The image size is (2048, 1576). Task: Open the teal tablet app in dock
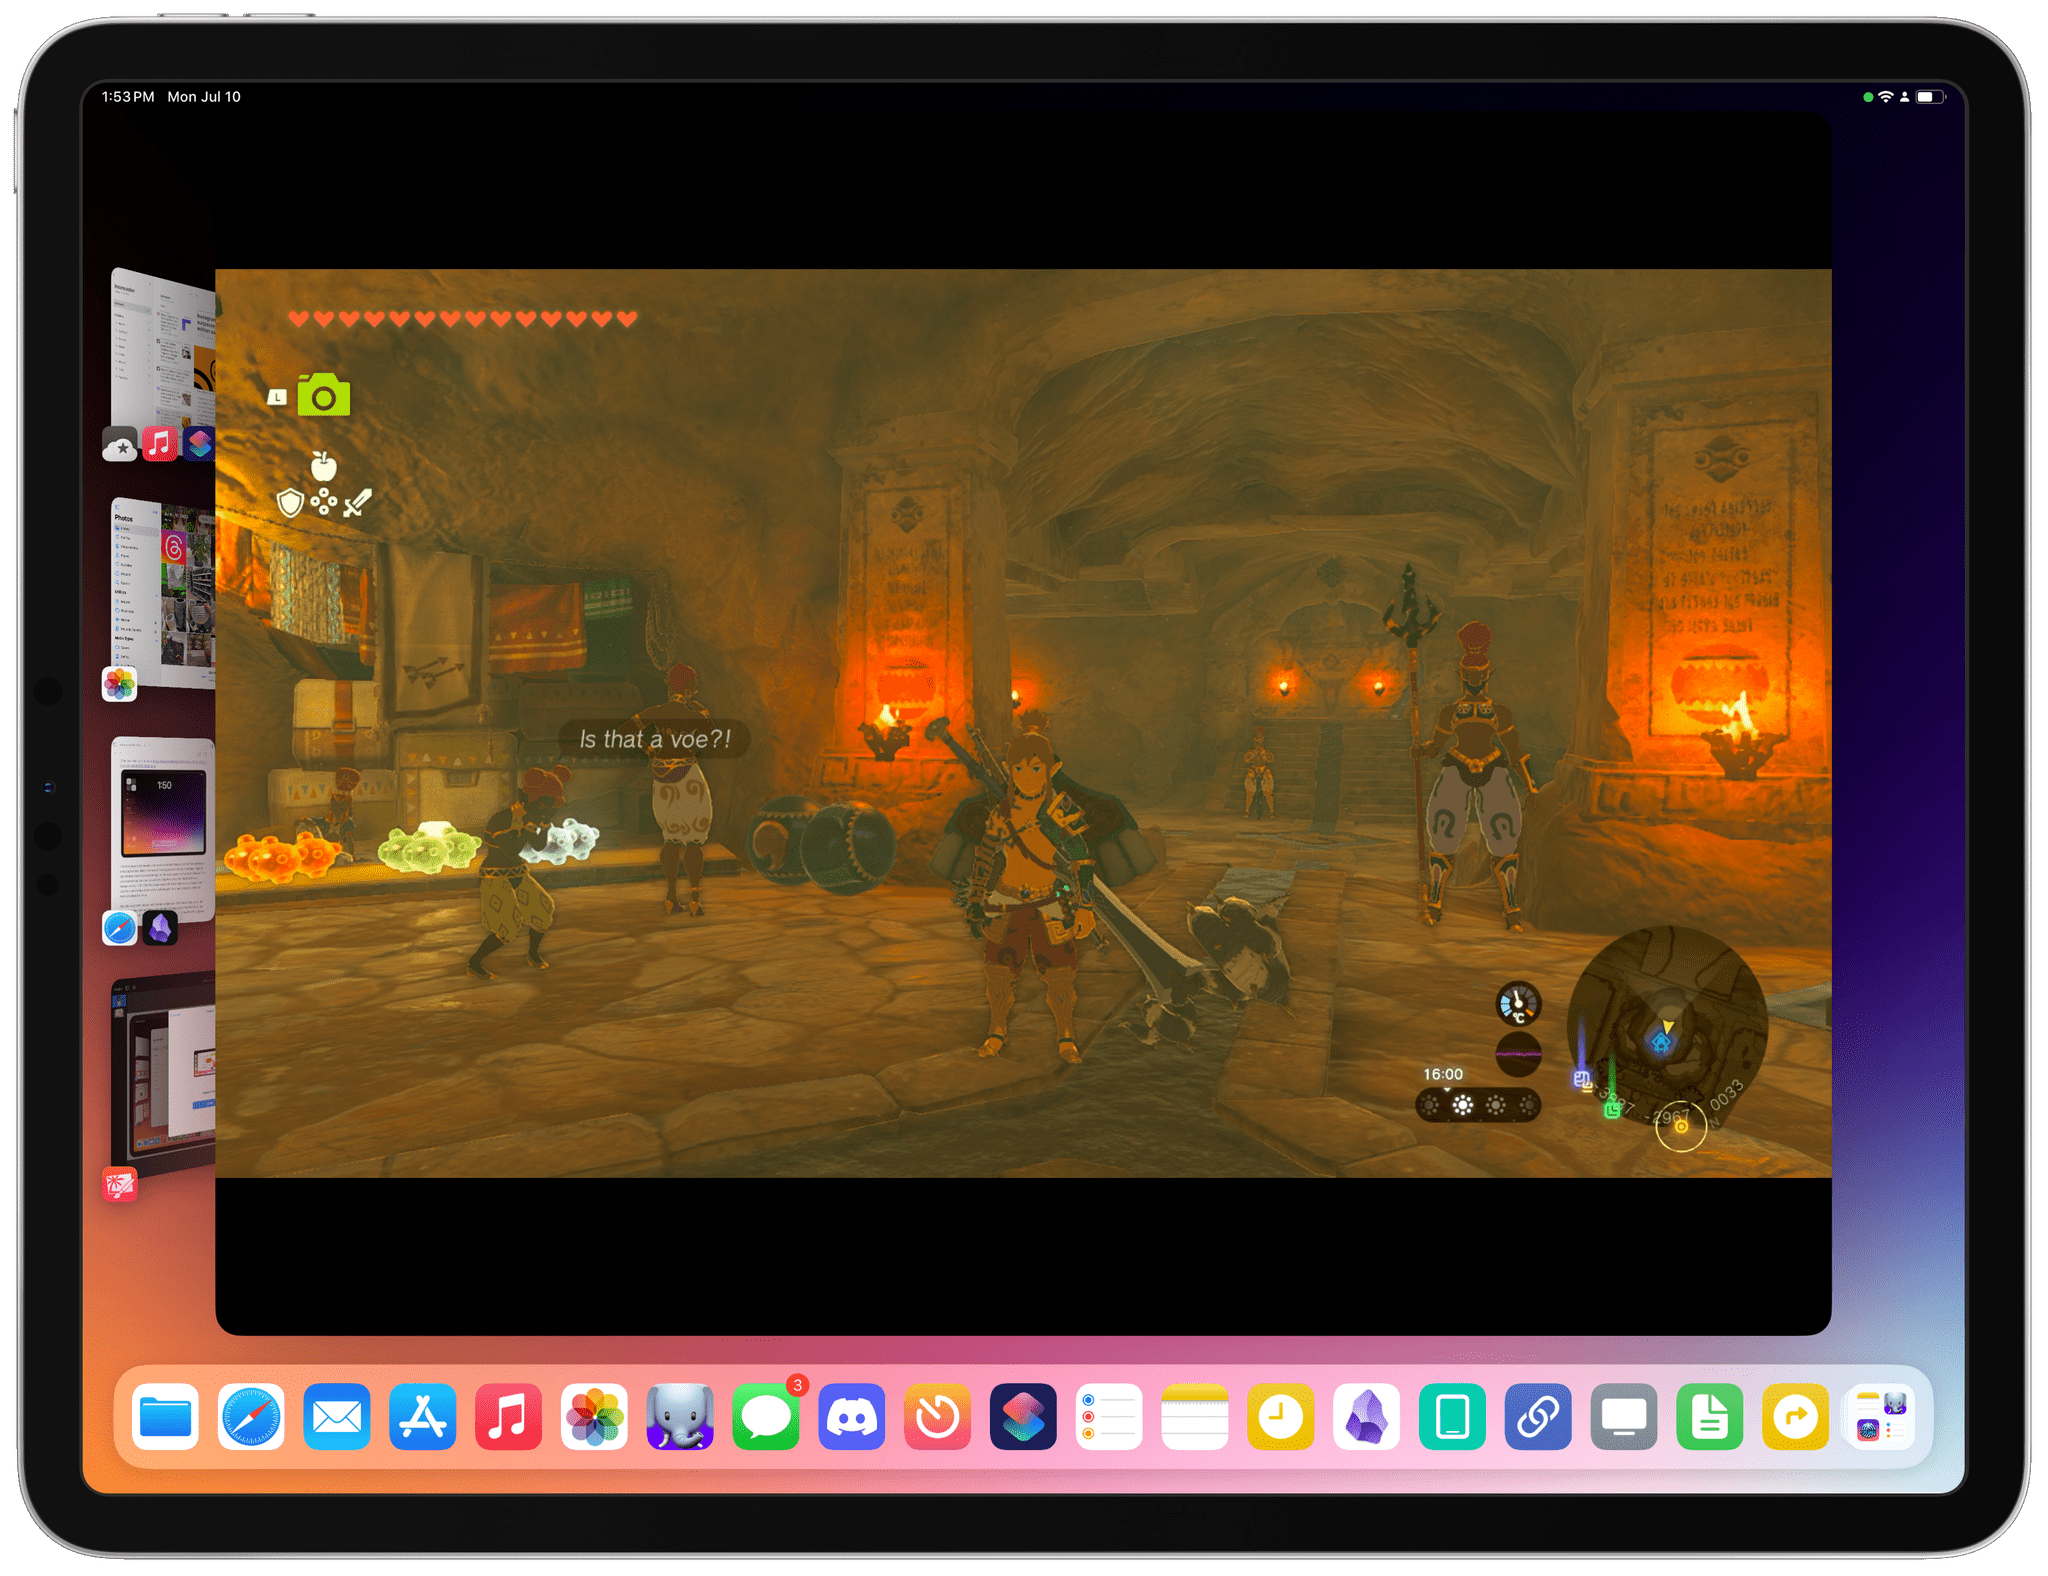tap(1452, 1417)
